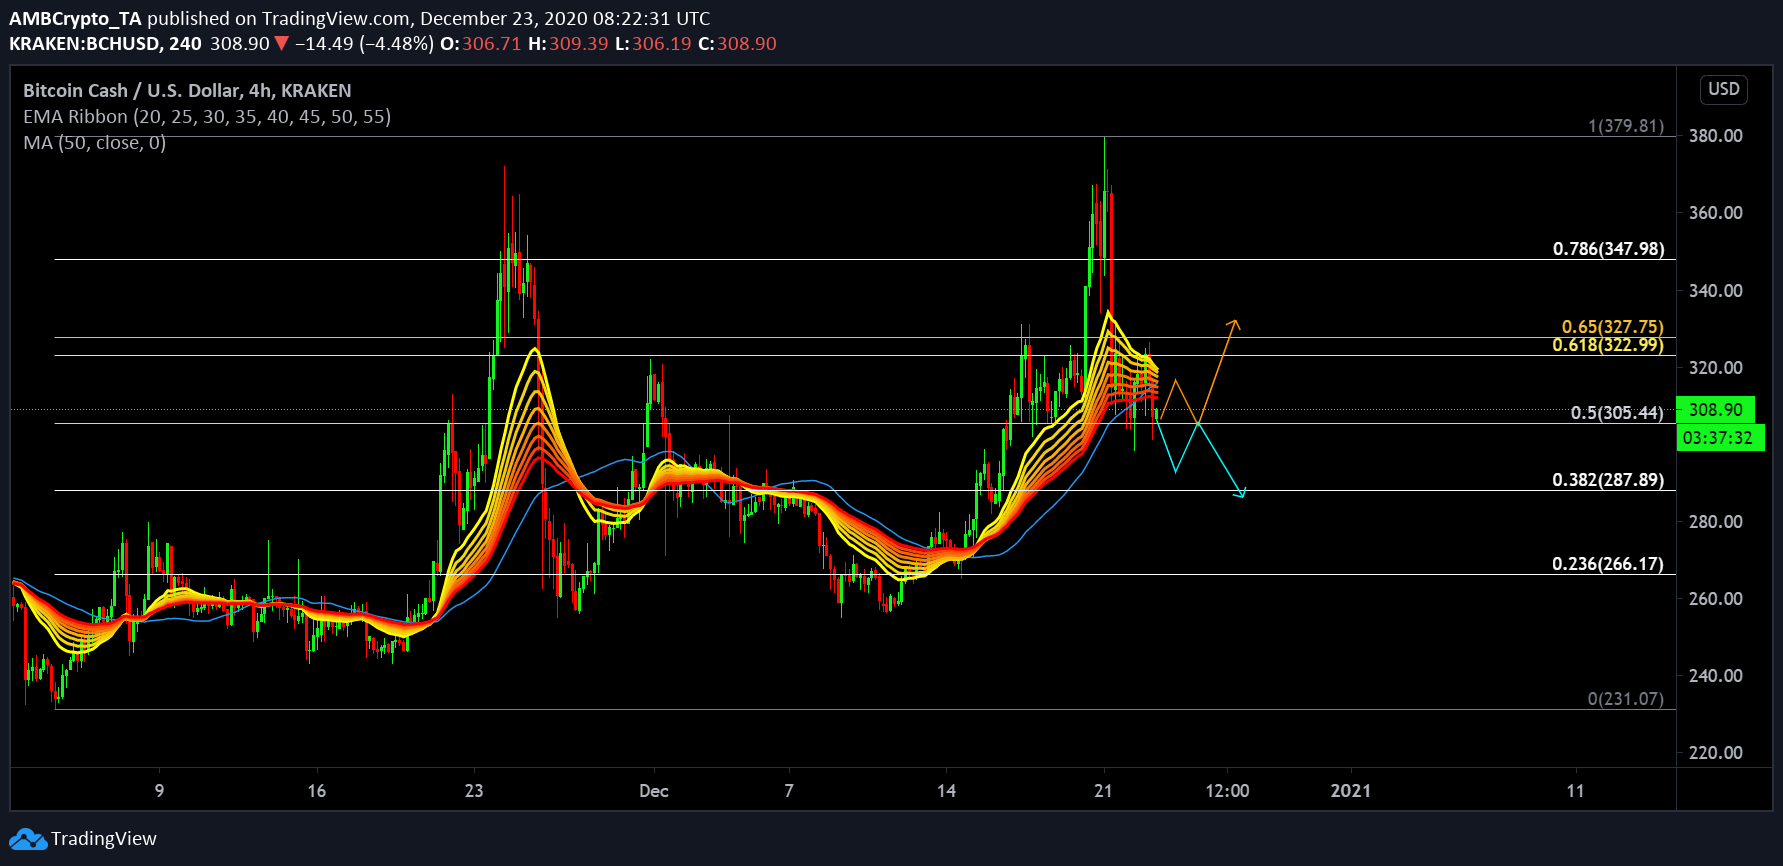Image resolution: width=1783 pixels, height=866 pixels.
Task: Click the 23 date on time axis
Action: [474, 791]
